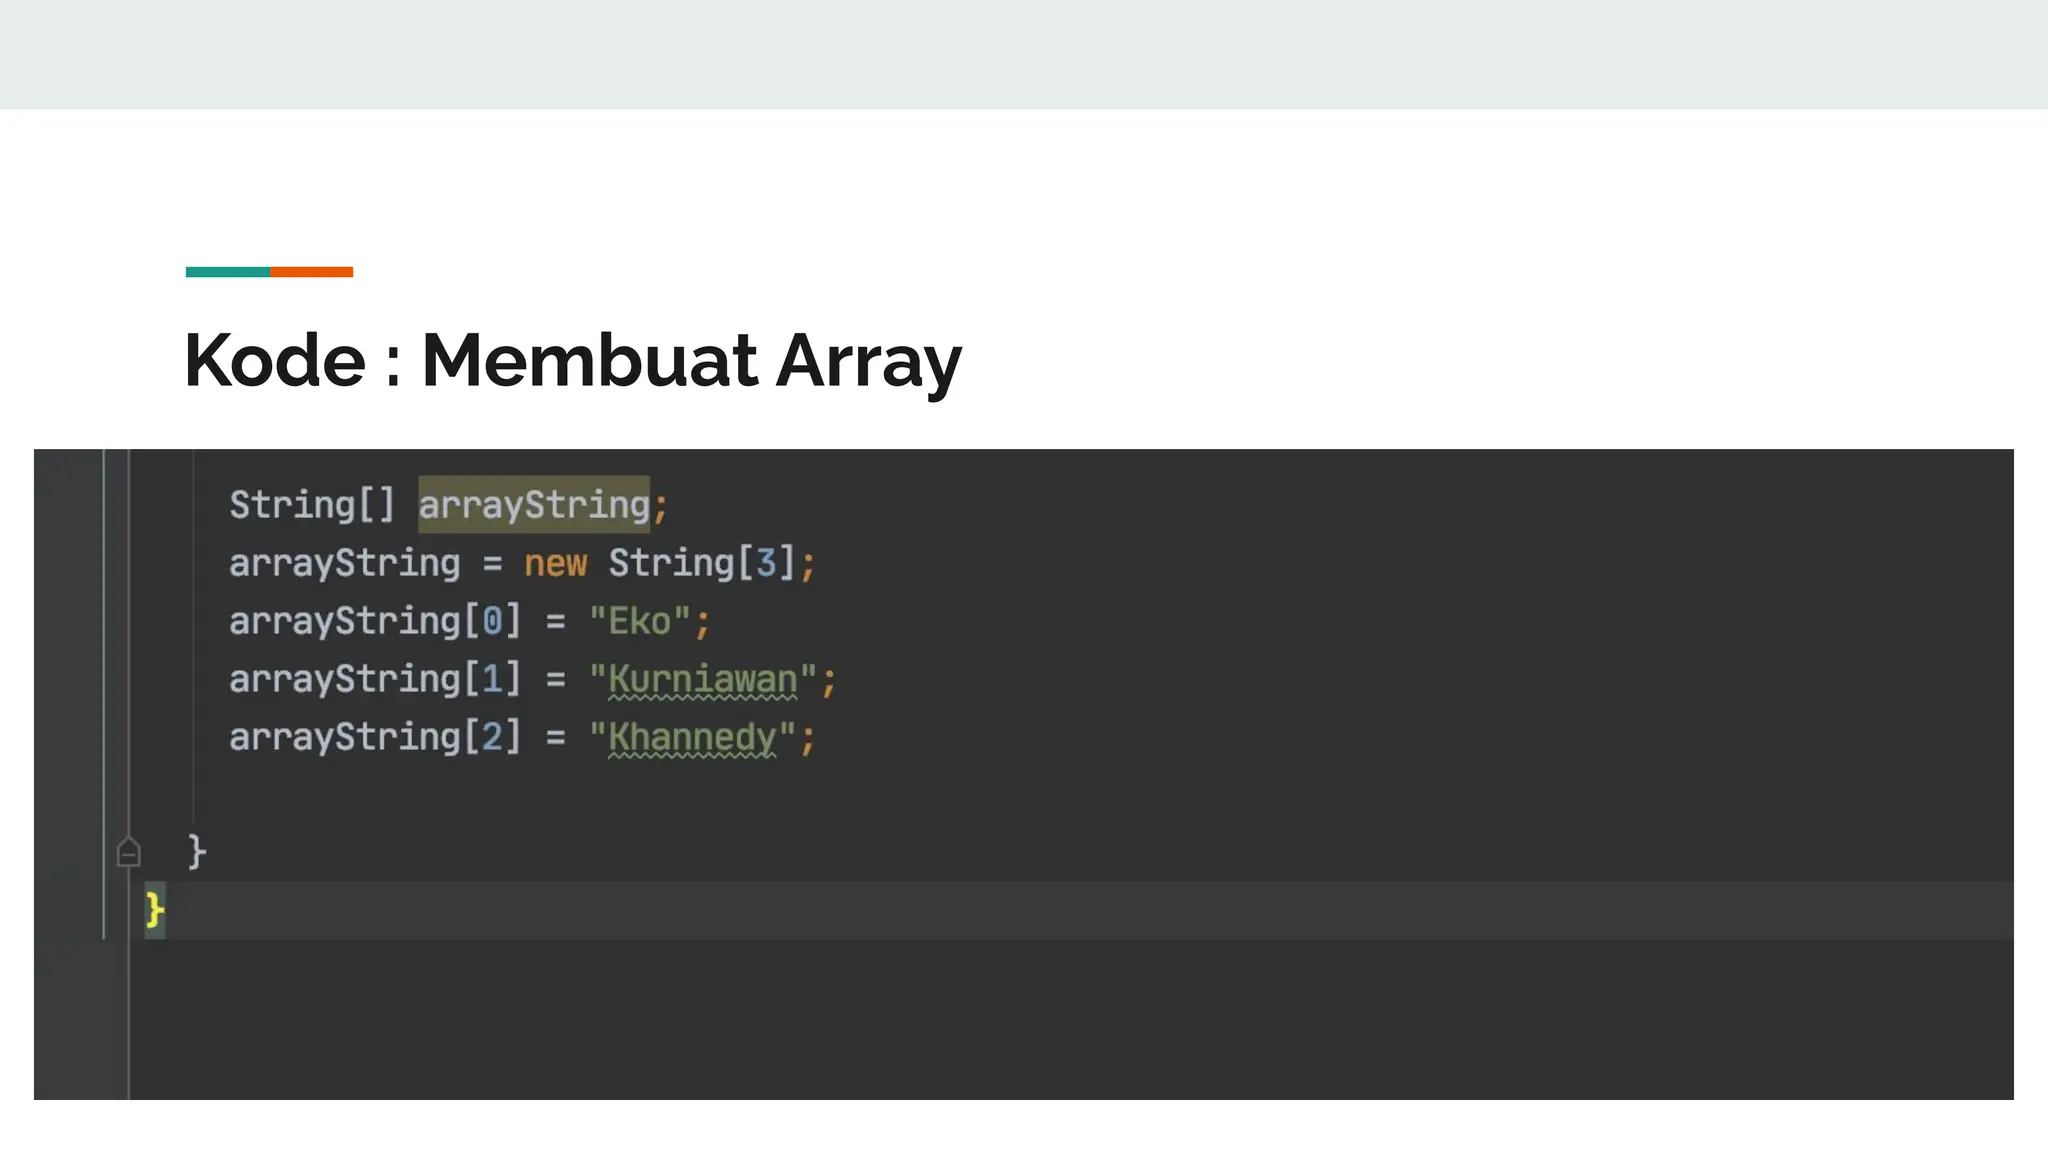The width and height of the screenshot is (2048, 1152).
Task: Click the code fold marker in gutter
Action: [x=128, y=852]
